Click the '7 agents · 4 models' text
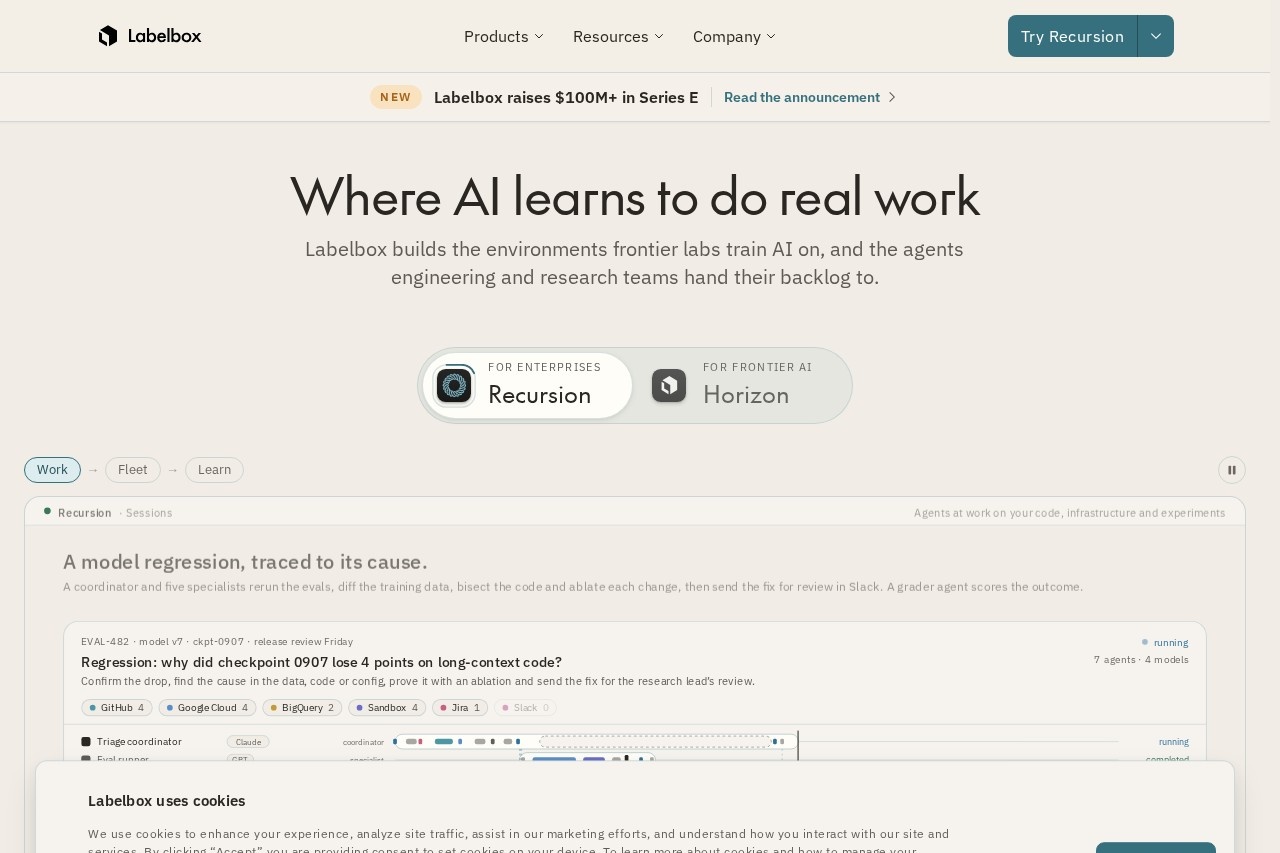The image size is (1280, 853). click(1141, 660)
